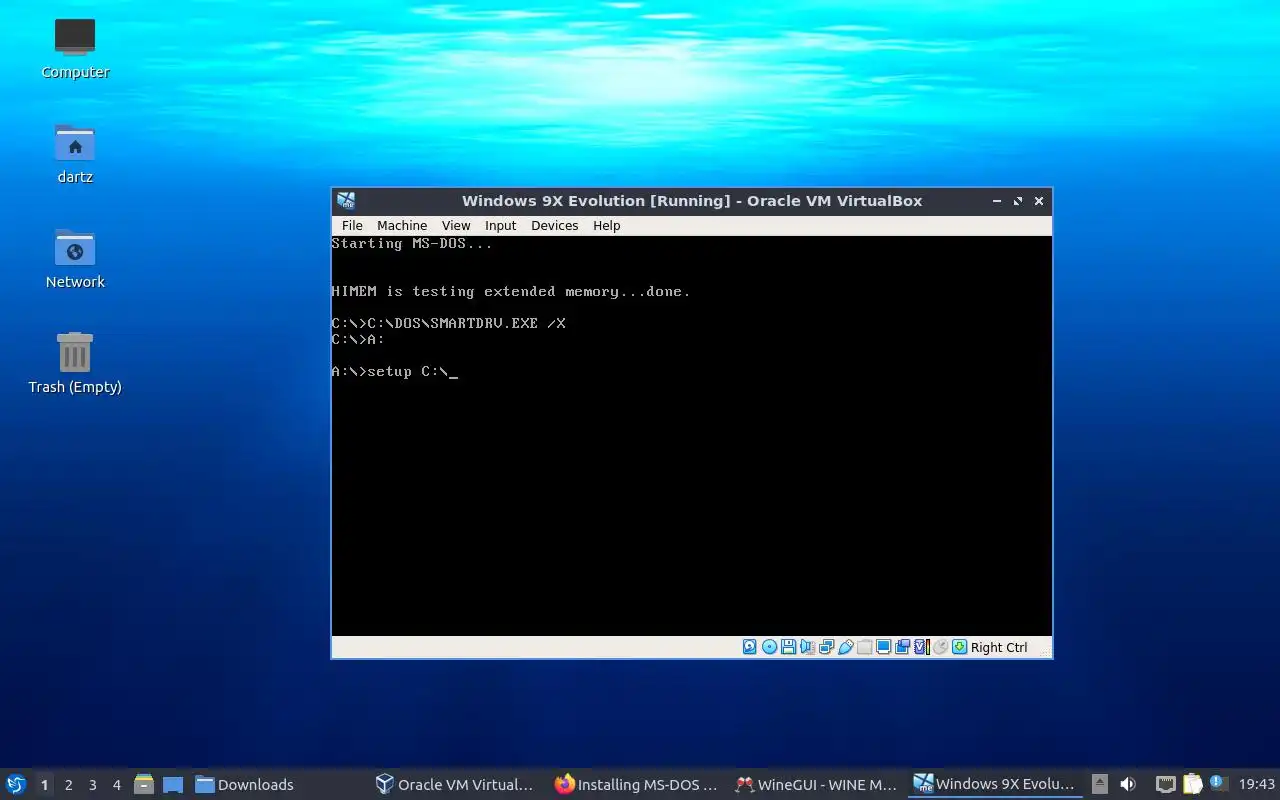The width and height of the screenshot is (1280, 800).
Task: Open the Machine menu
Action: 402,225
